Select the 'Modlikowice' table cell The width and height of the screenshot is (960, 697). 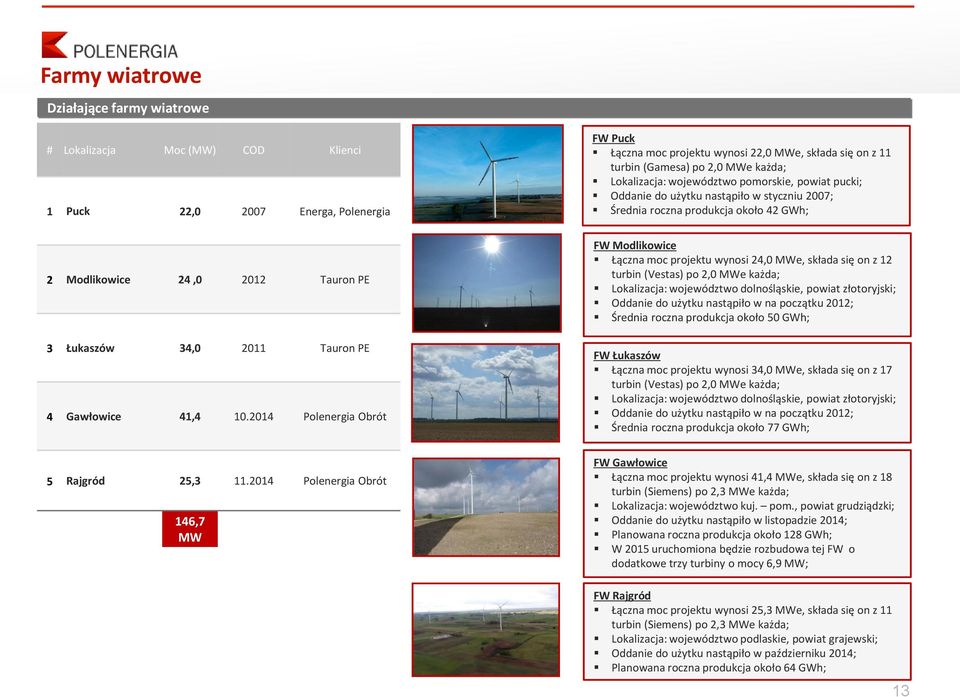click(98, 280)
